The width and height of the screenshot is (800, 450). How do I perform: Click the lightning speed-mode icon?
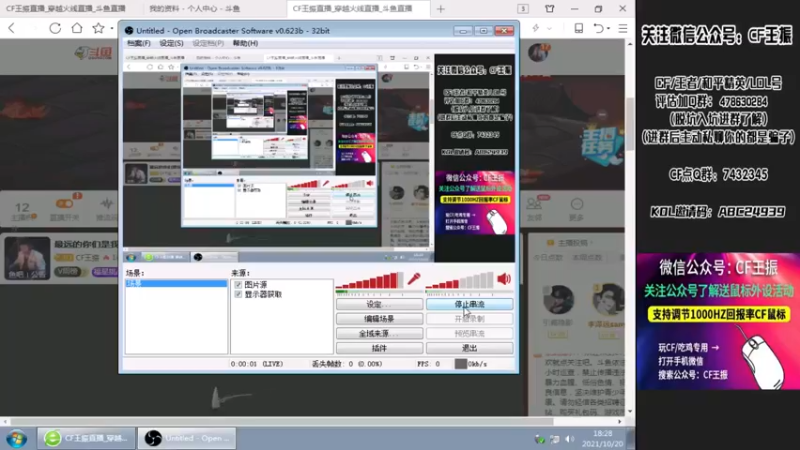pyautogui.click(x=536, y=28)
